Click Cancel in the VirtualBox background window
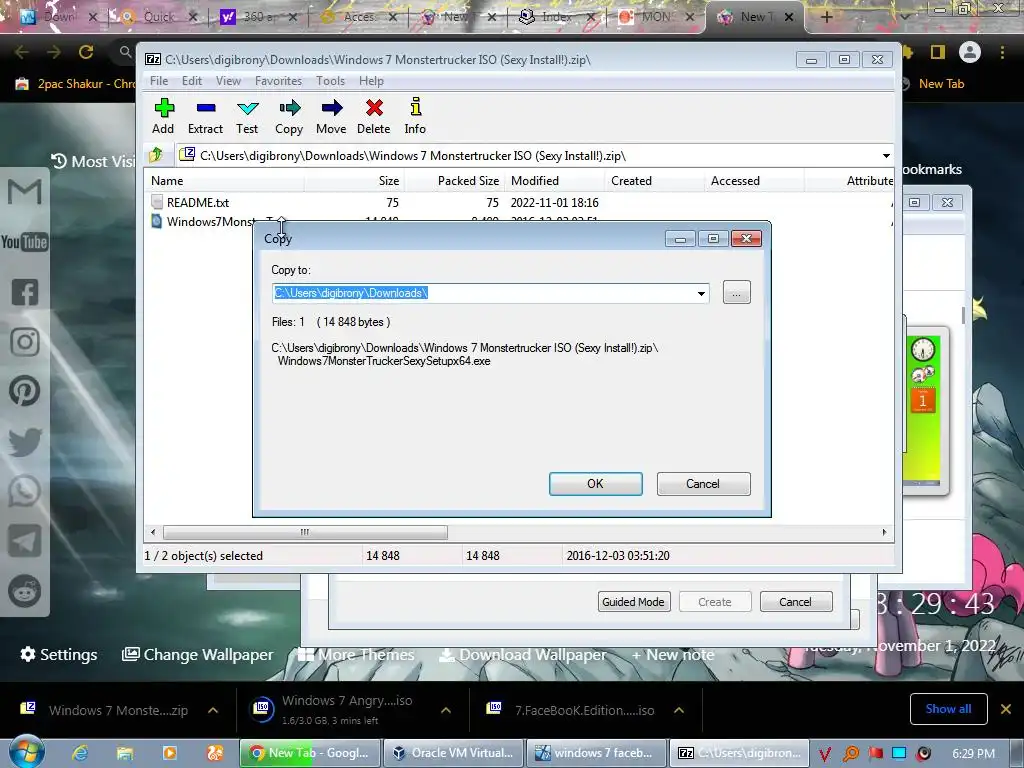 click(x=795, y=602)
